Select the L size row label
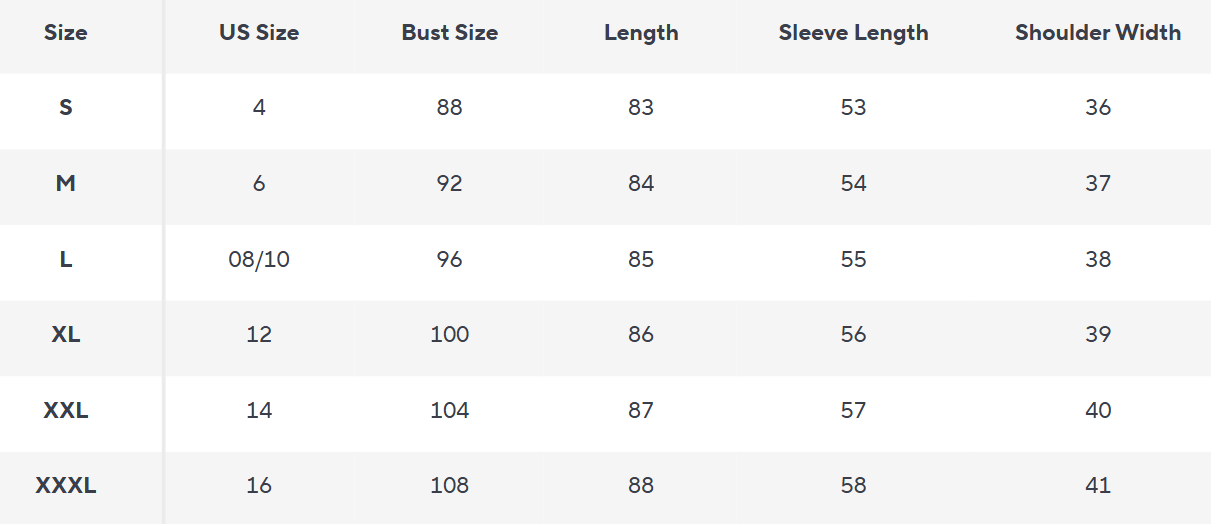The height and width of the screenshot is (524, 1211). coord(66,260)
